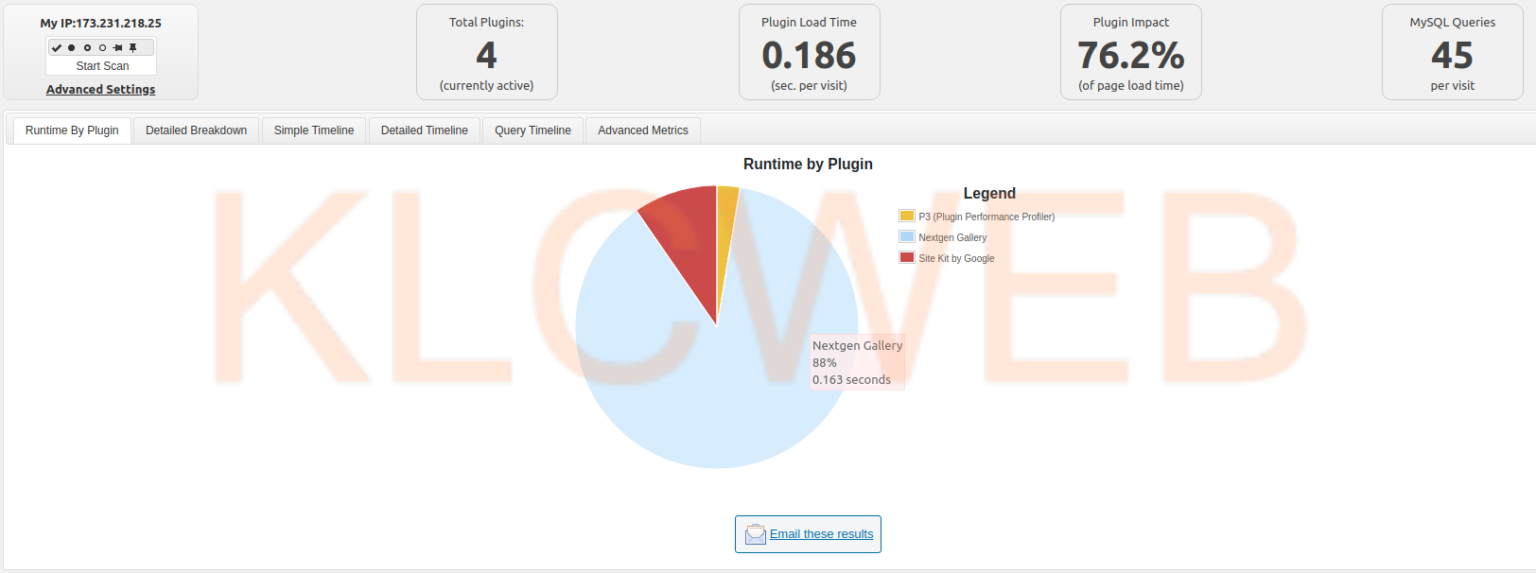Screen dimensions: 1536x573
Task: Click the "0.163 seconds" tooltip line
Action: point(851,380)
